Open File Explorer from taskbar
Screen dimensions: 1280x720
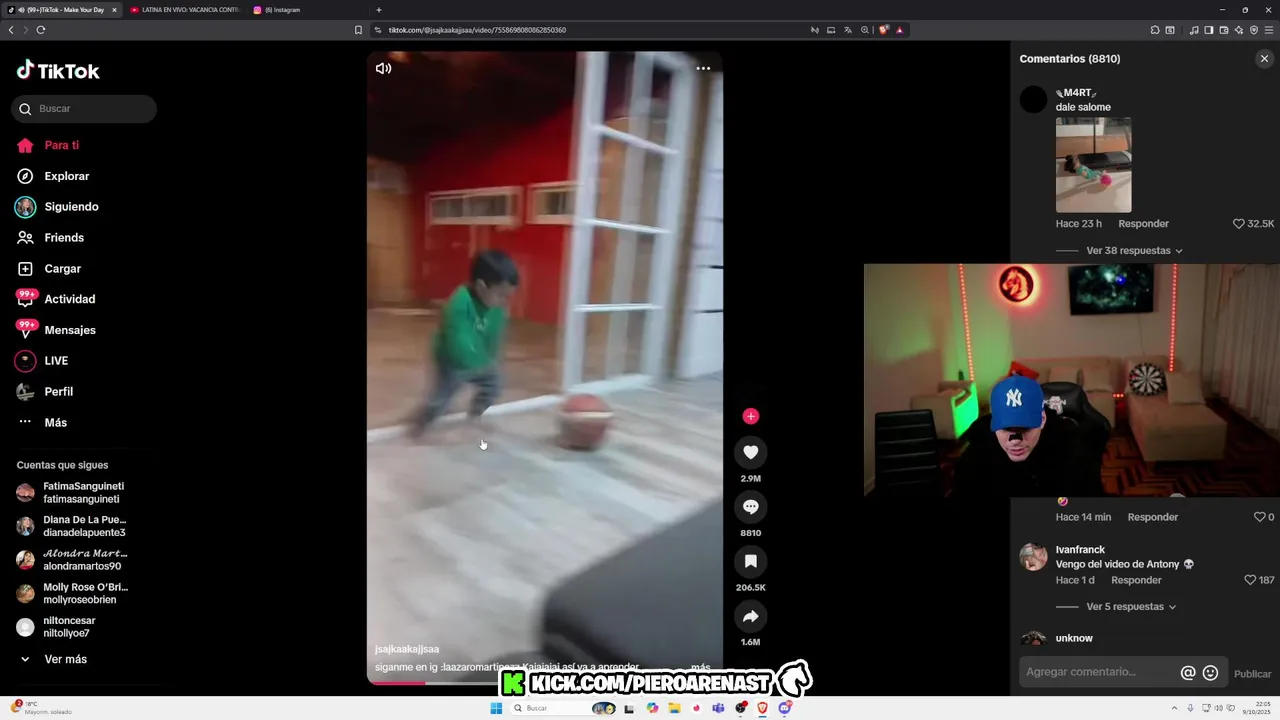675,708
